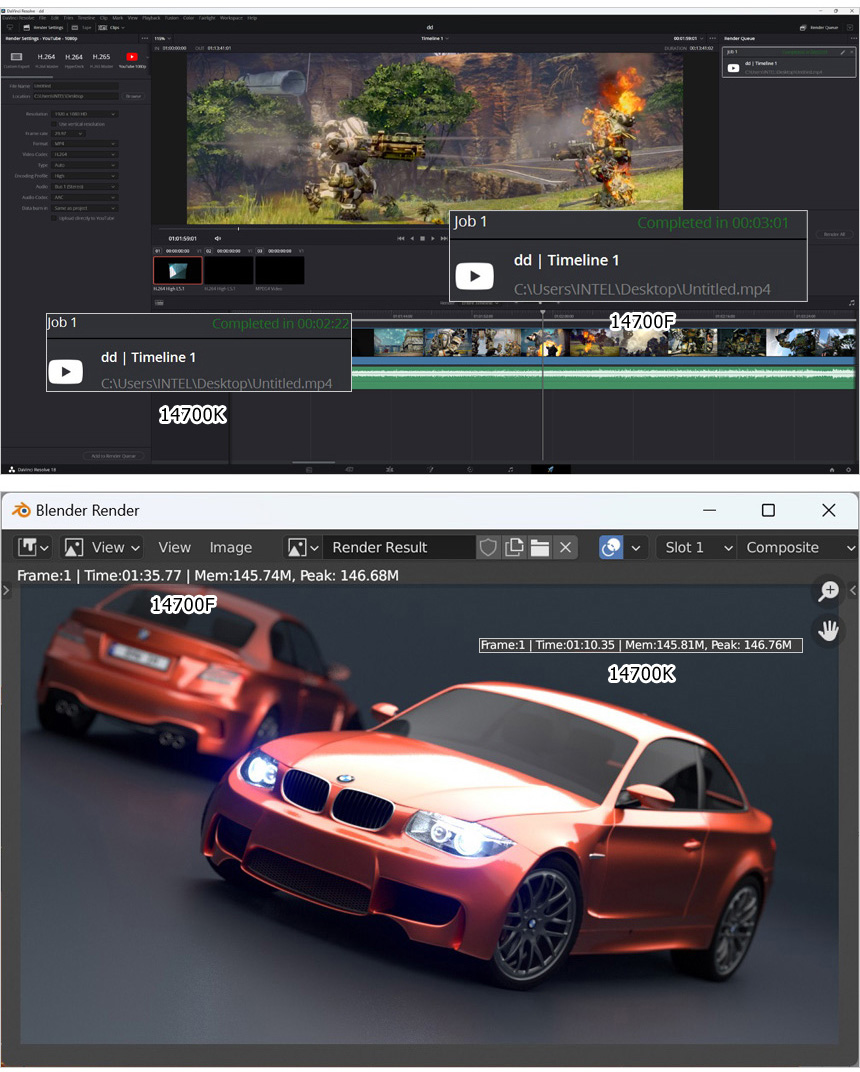Image resolution: width=860 pixels, height=1072 pixels.
Task: Enable Use vertical resolution checkbox
Action: (x=53, y=124)
